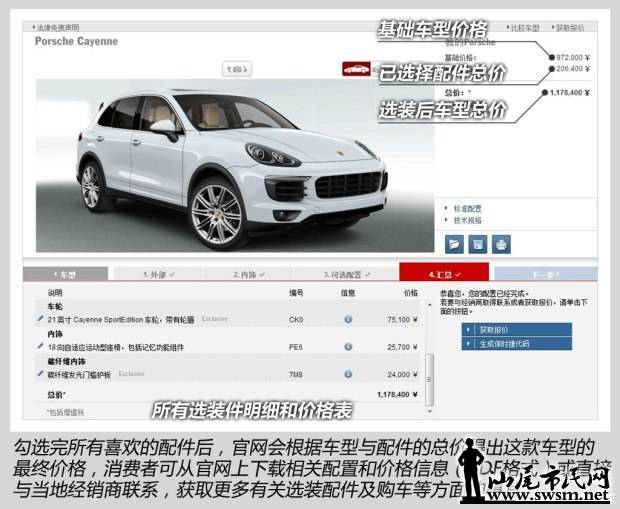The height and width of the screenshot is (509, 620).
Task: Click the blue 获取报价 get quote button
Action: click(516, 329)
